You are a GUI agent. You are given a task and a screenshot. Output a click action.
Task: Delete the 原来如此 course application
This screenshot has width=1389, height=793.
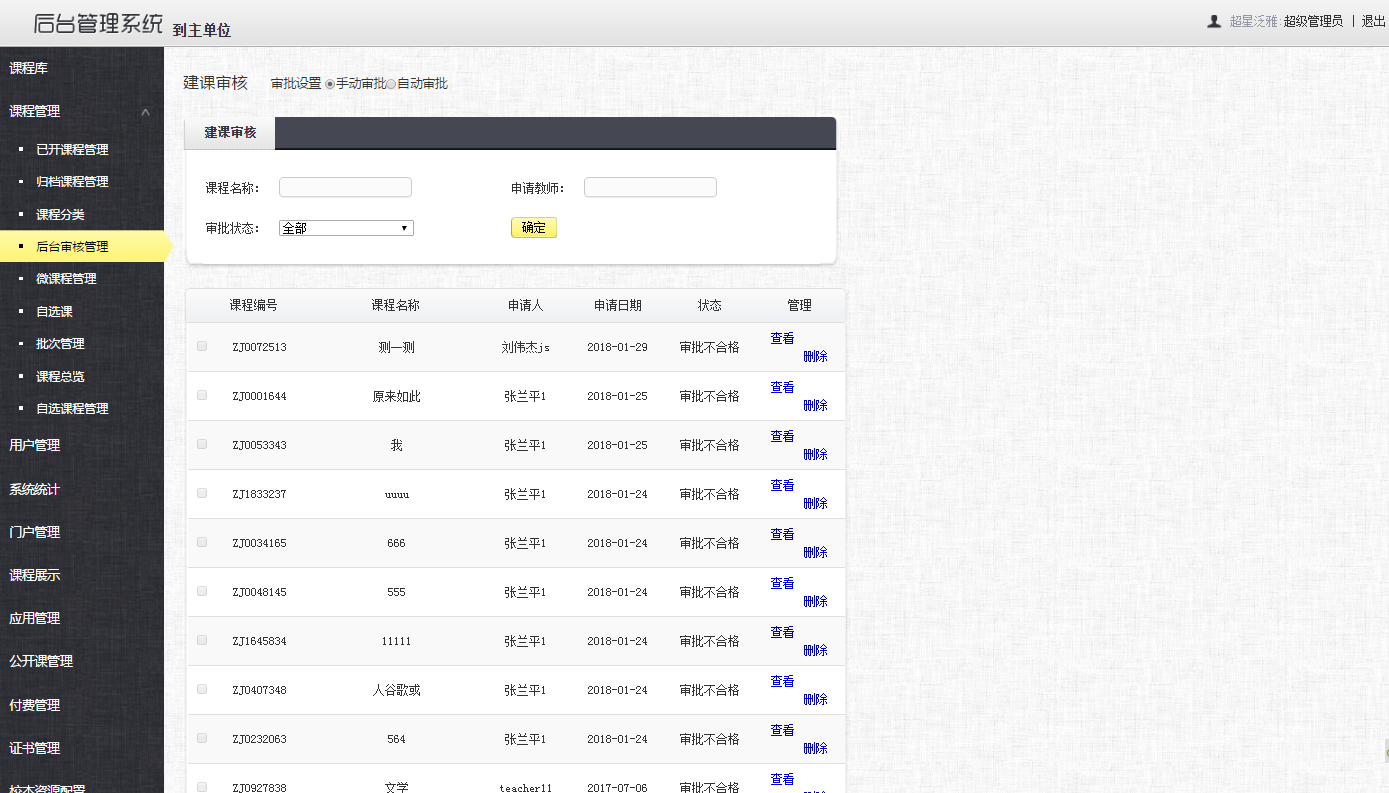[x=815, y=405]
